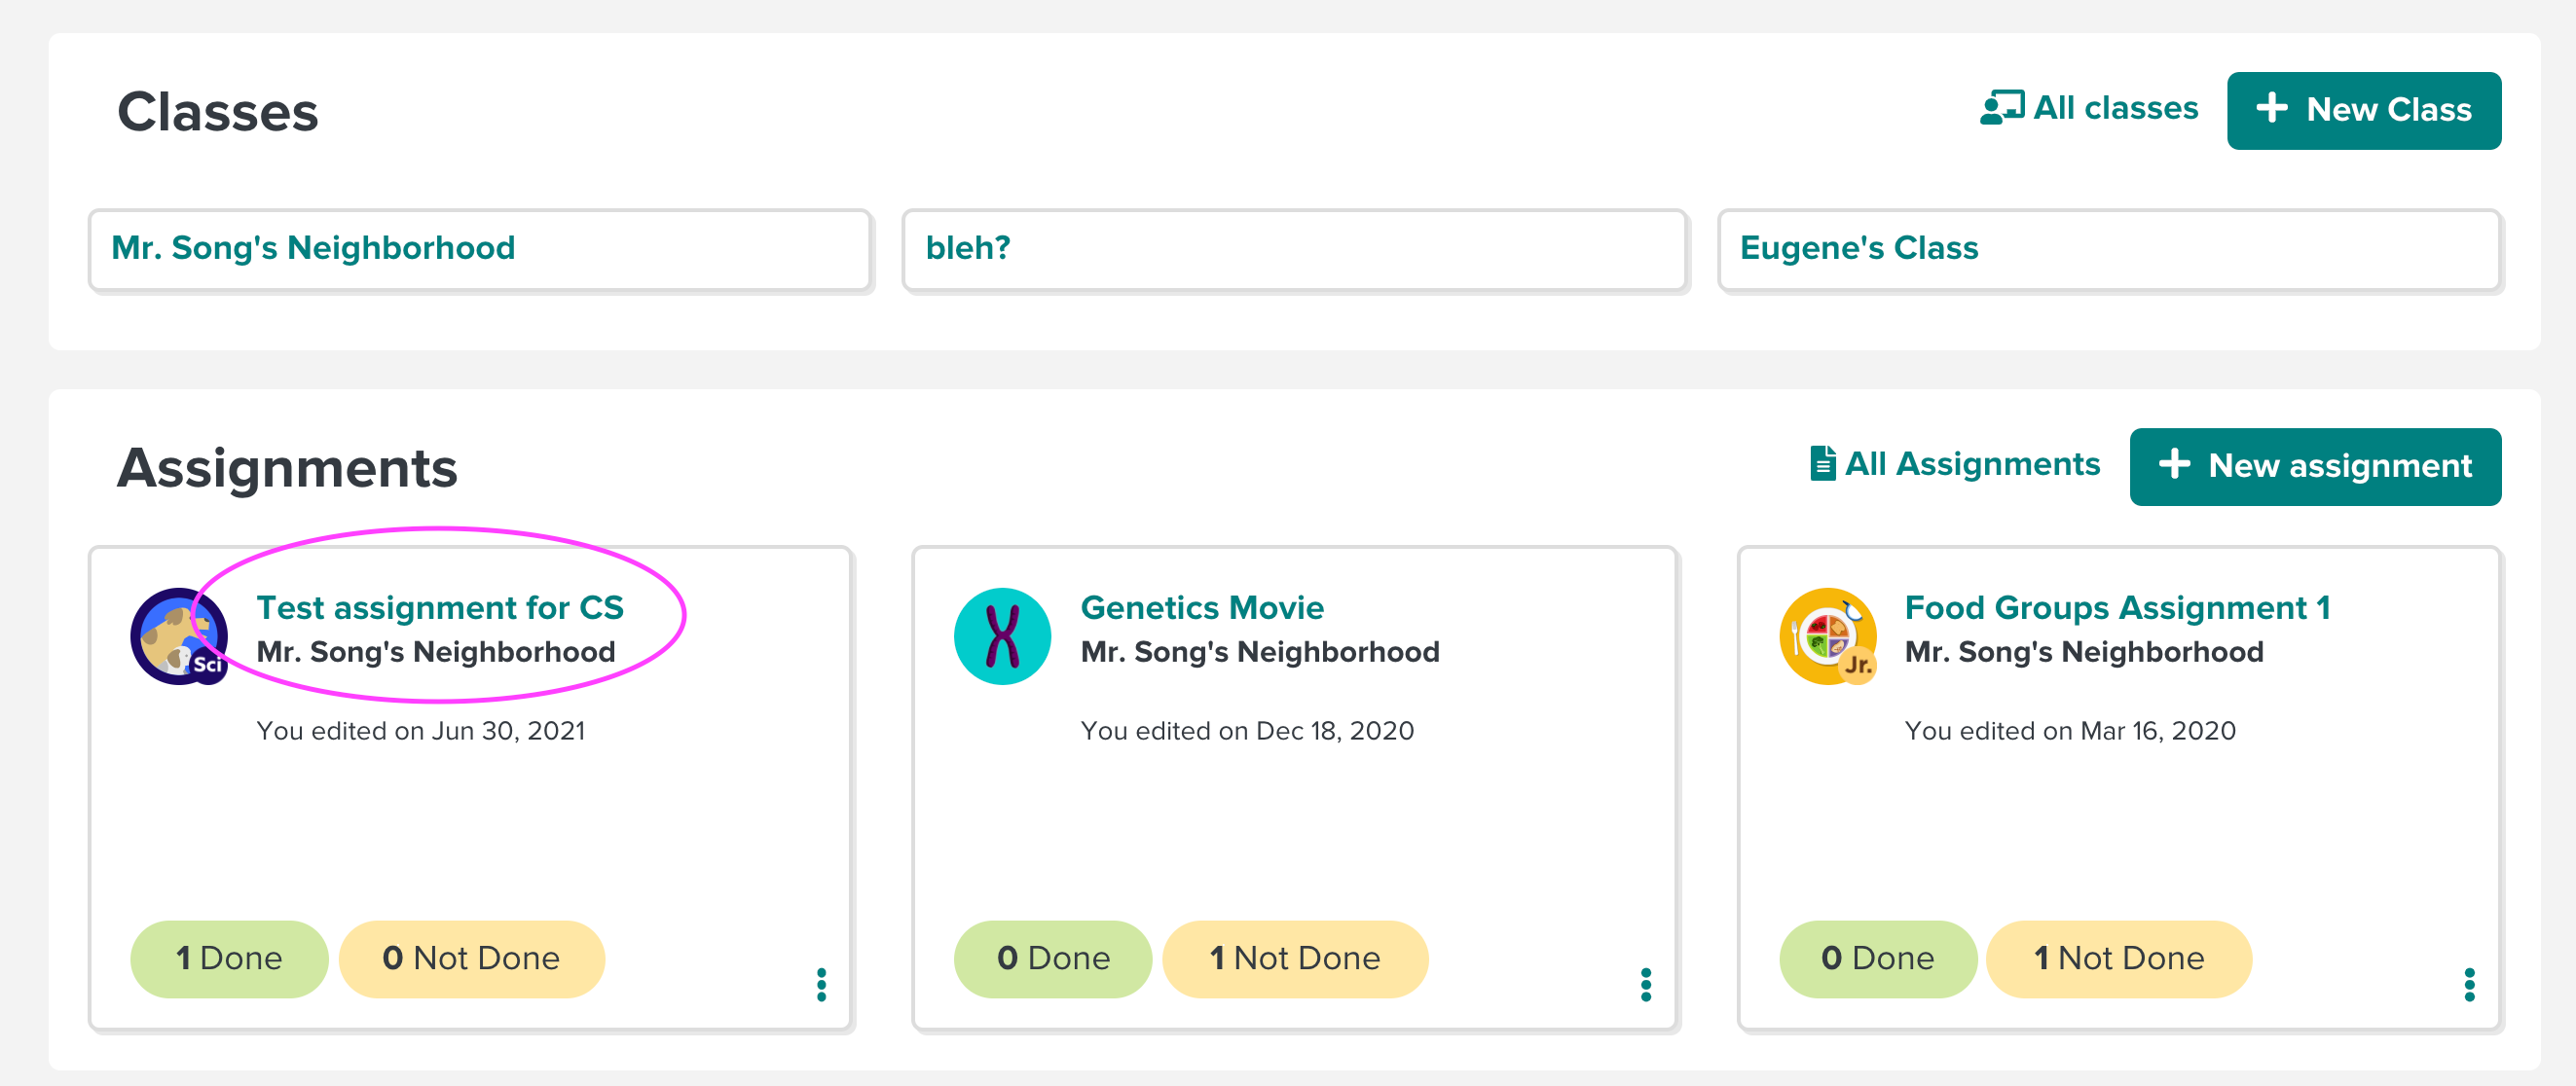Viewport: 2576px width, 1086px height.
Task: Open three-dot menu on Food Groups card
Action: (2469, 984)
